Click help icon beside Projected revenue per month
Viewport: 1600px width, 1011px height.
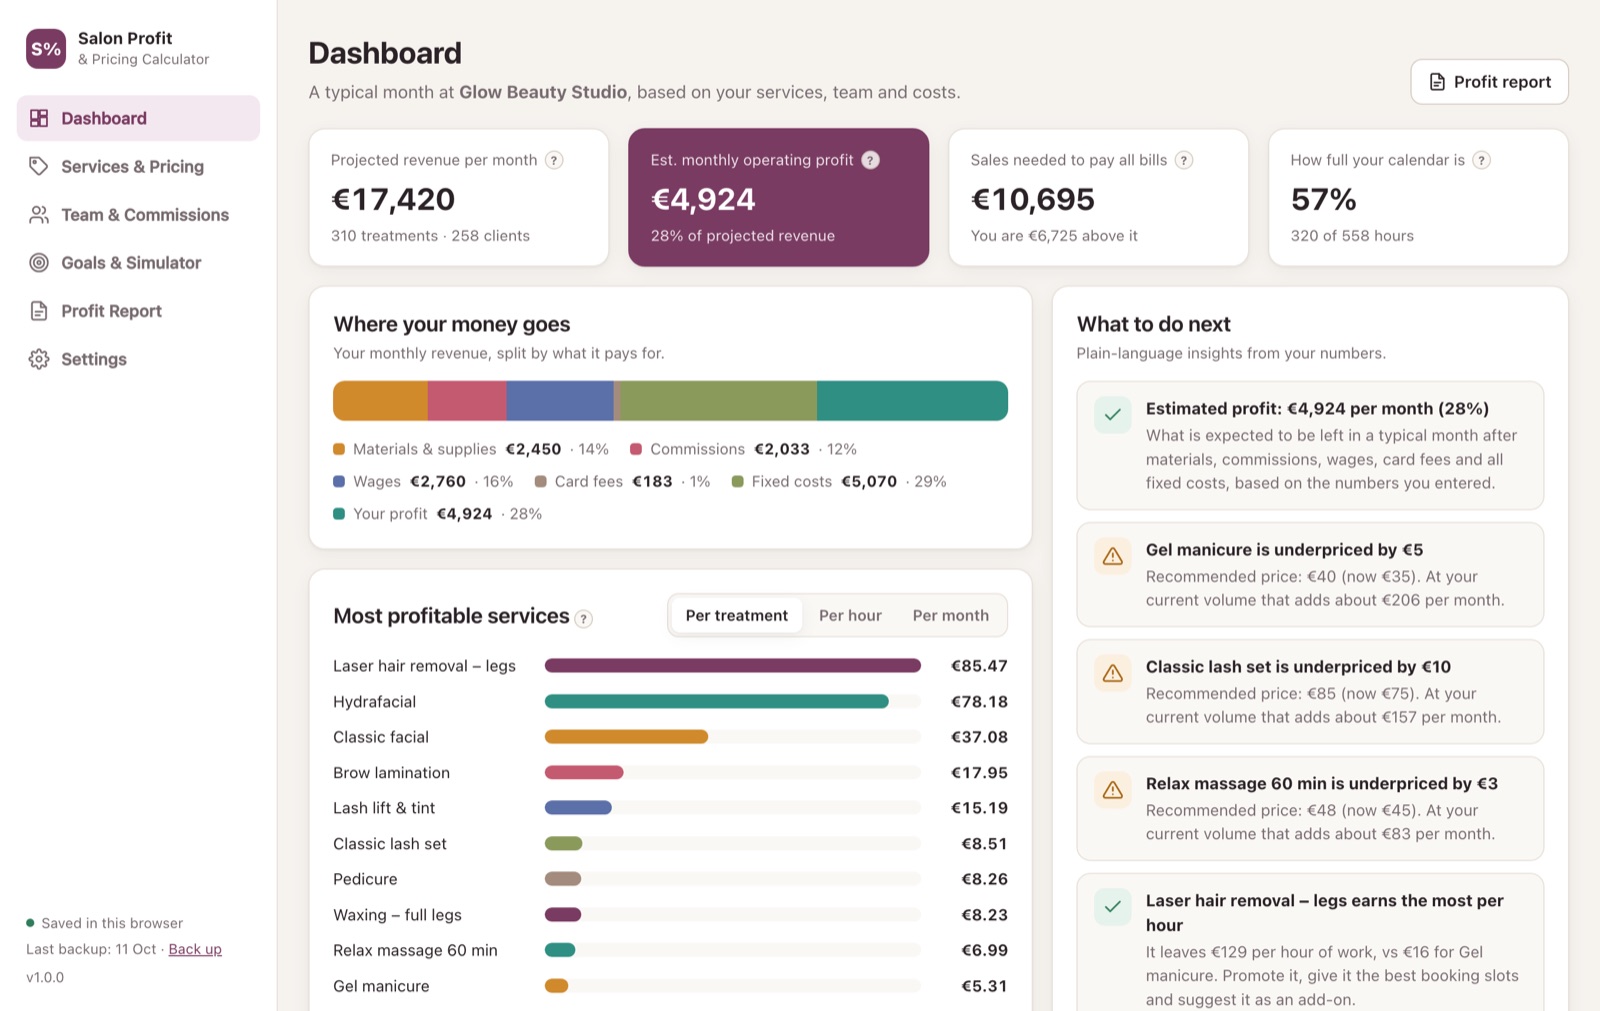click(553, 160)
